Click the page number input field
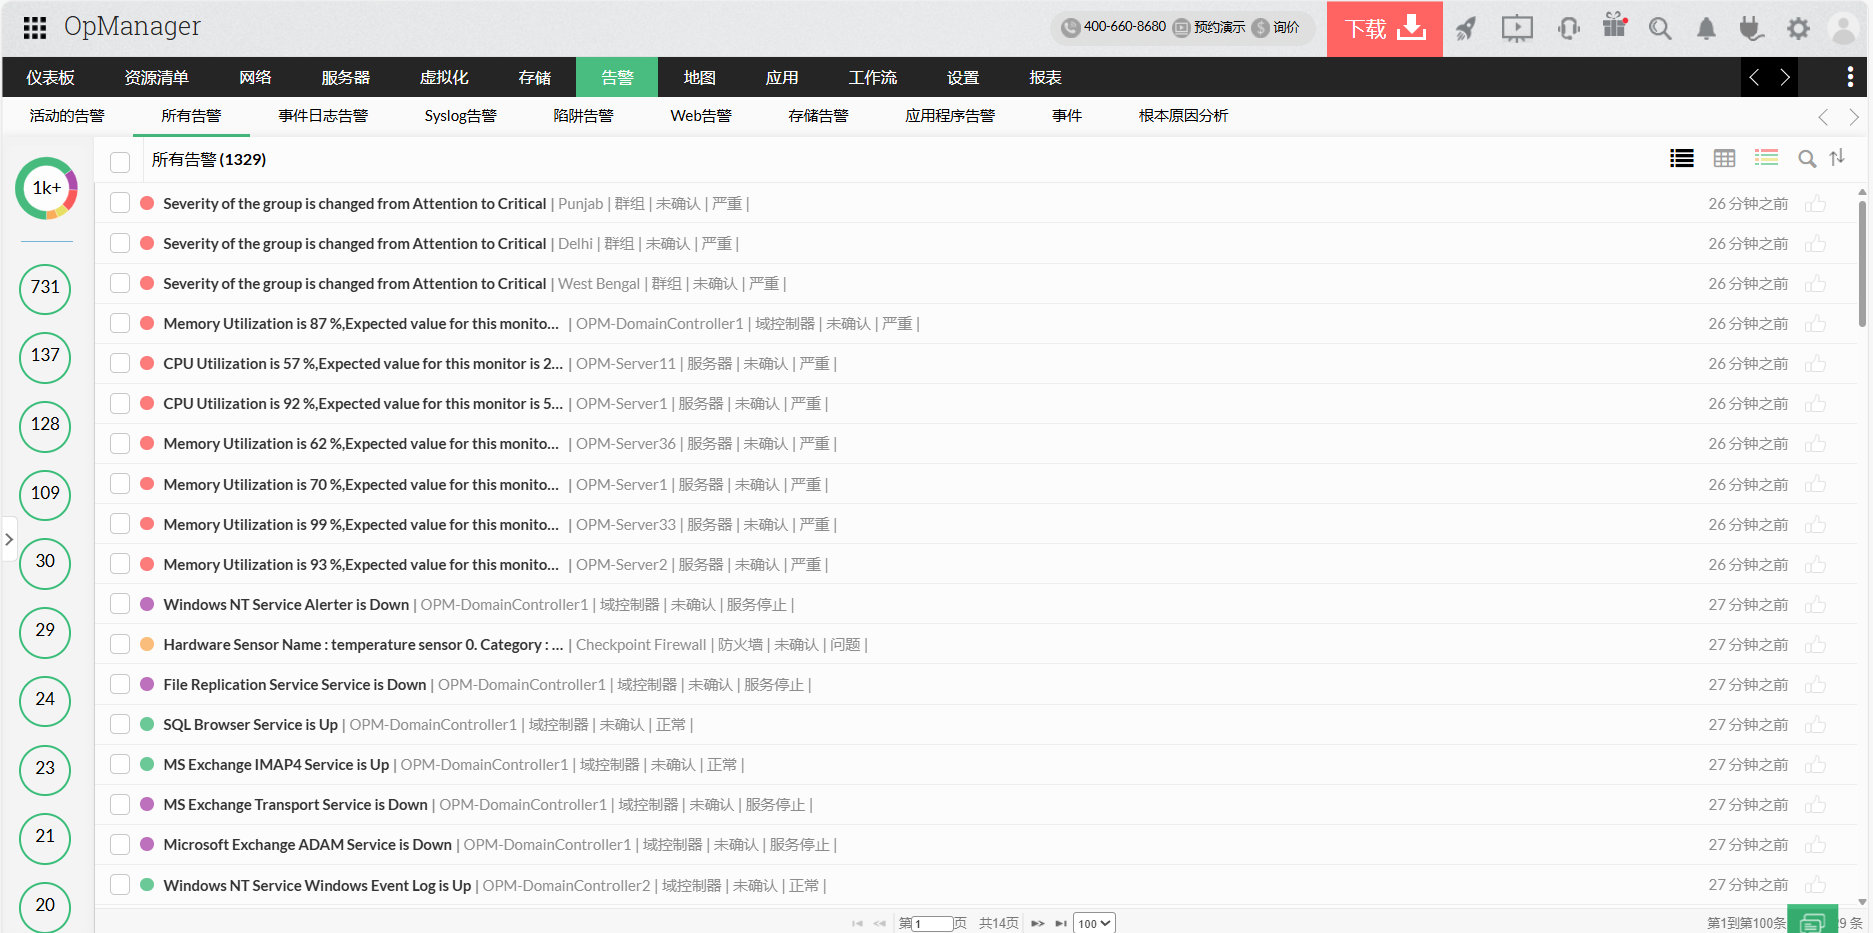The width and height of the screenshot is (1873, 933). coord(932,923)
